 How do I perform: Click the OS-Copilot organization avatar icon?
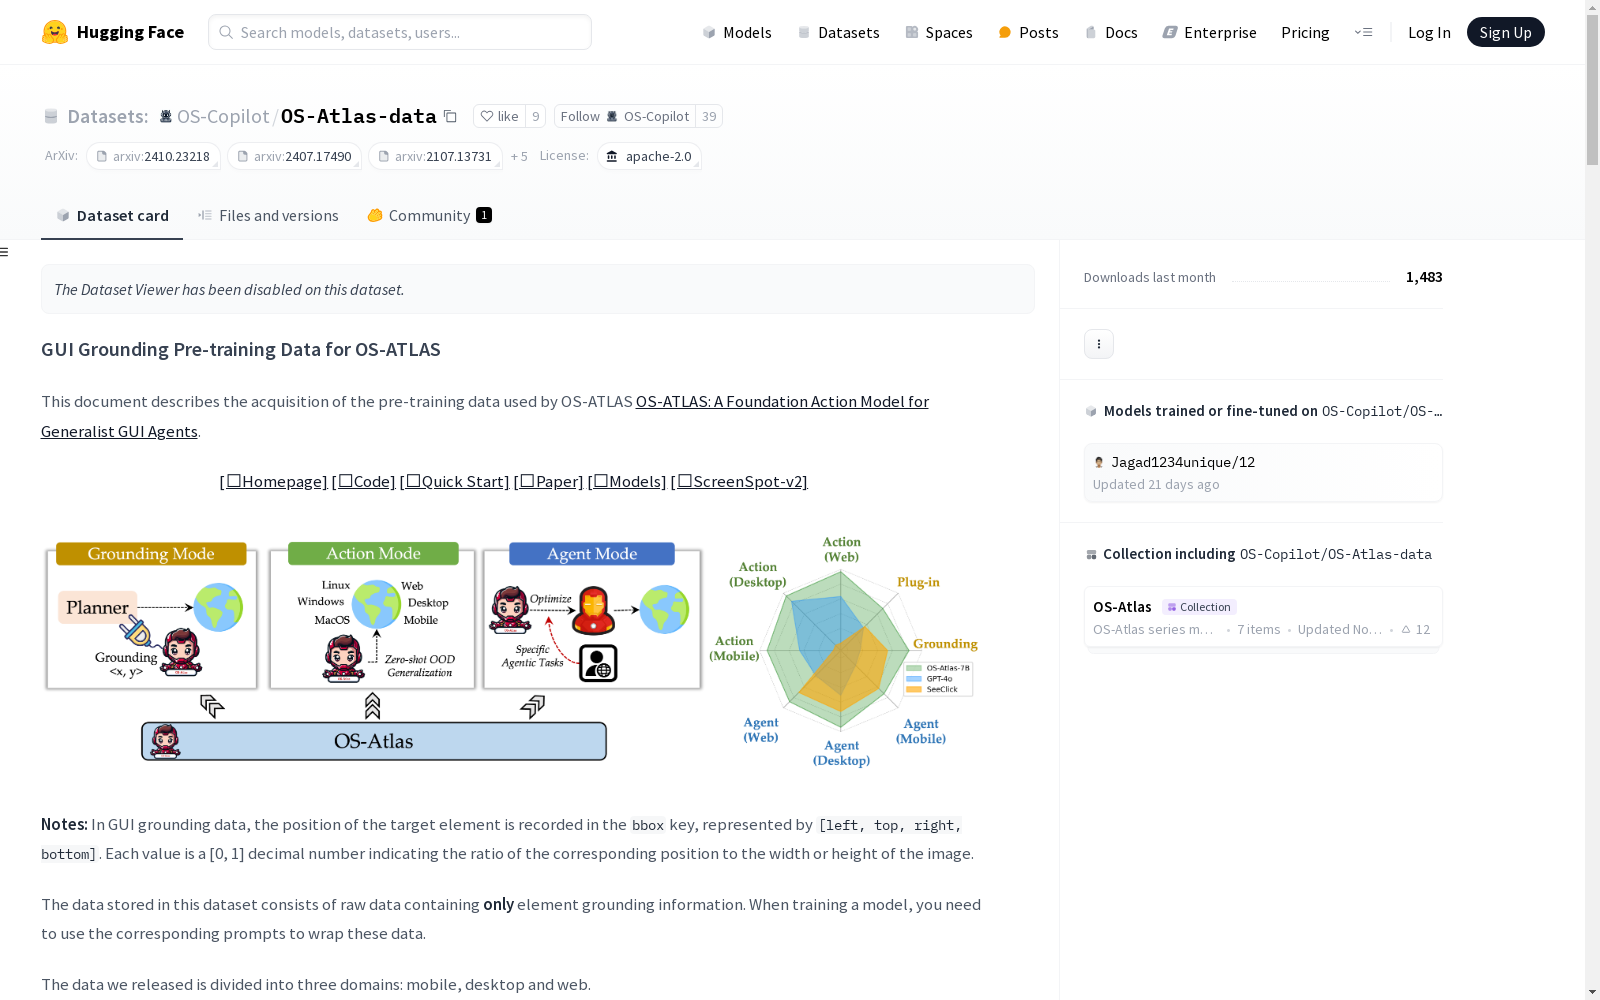(x=166, y=117)
